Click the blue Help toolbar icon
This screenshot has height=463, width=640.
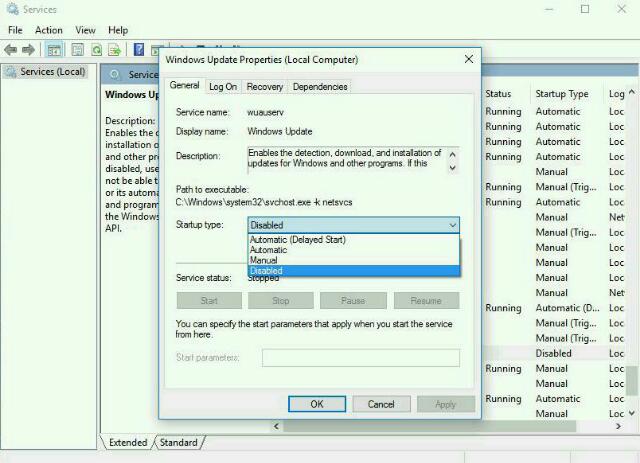tap(140, 49)
